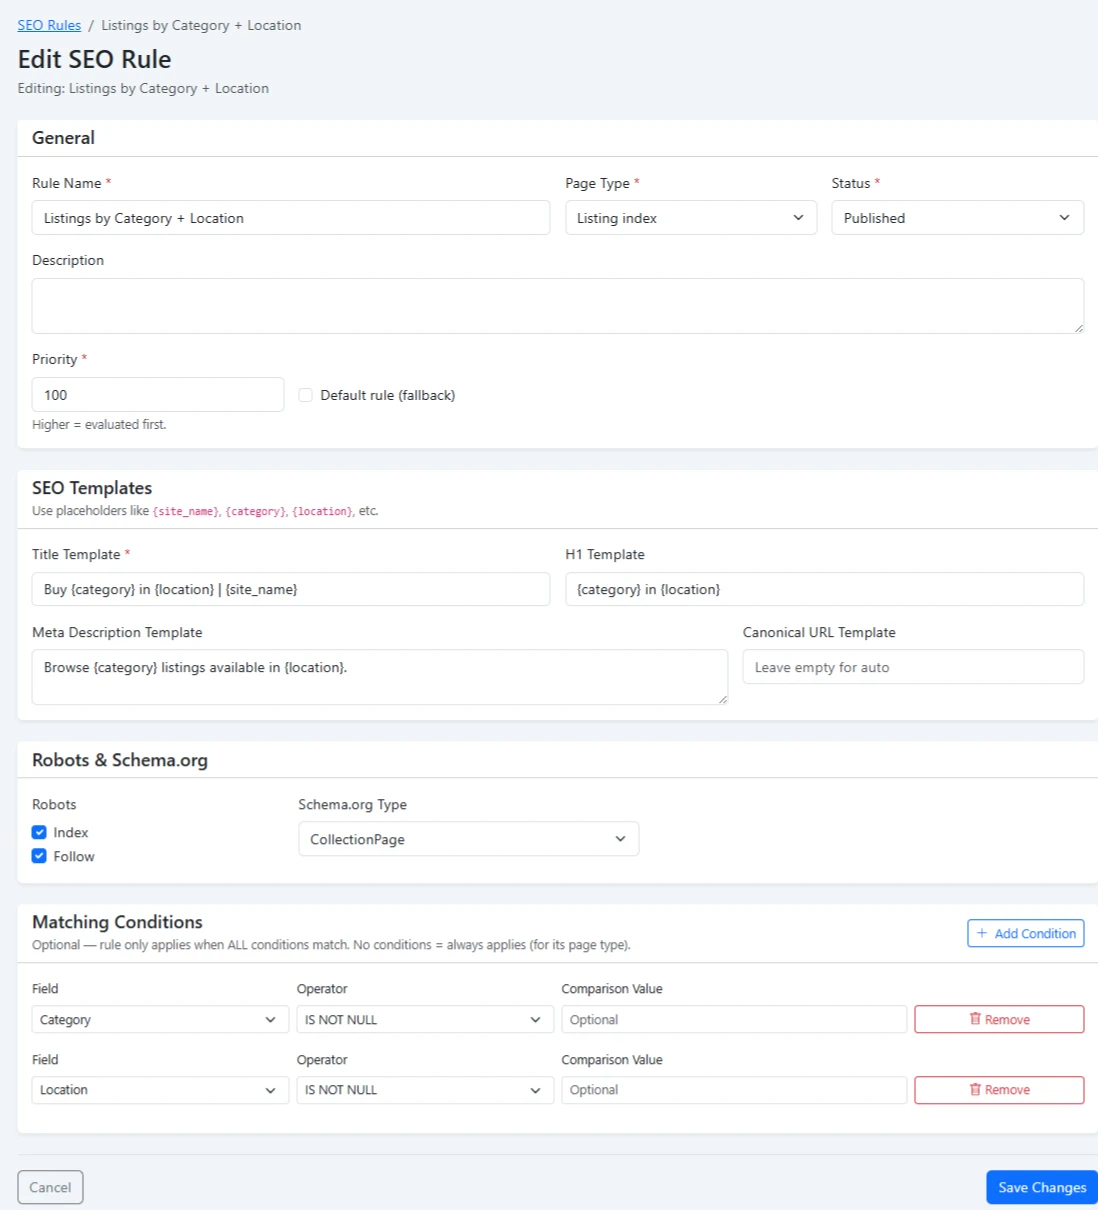This screenshot has height=1210, width=1098.
Task: Click the Meta Description Template textarea
Action: (x=380, y=677)
